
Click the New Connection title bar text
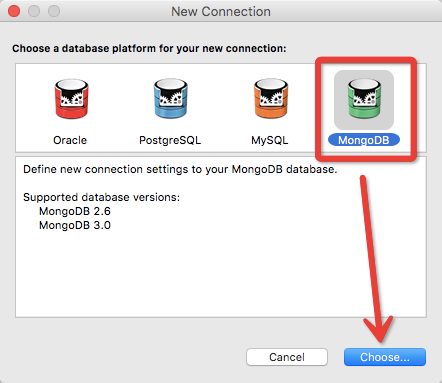(x=221, y=12)
